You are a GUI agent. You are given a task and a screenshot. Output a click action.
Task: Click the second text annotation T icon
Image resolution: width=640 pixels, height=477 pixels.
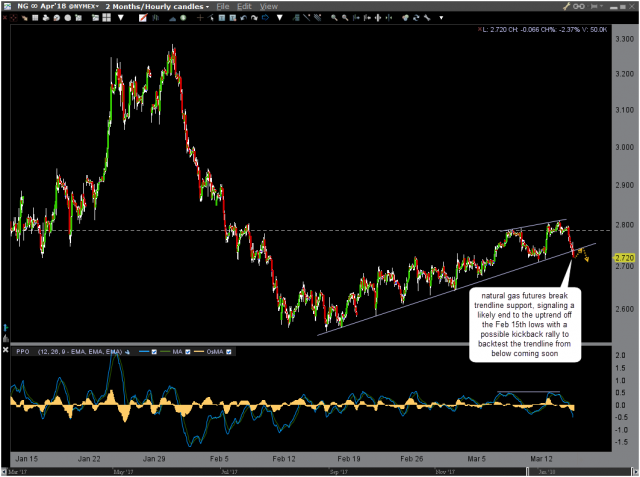pyautogui.click(x=233, y=18)
